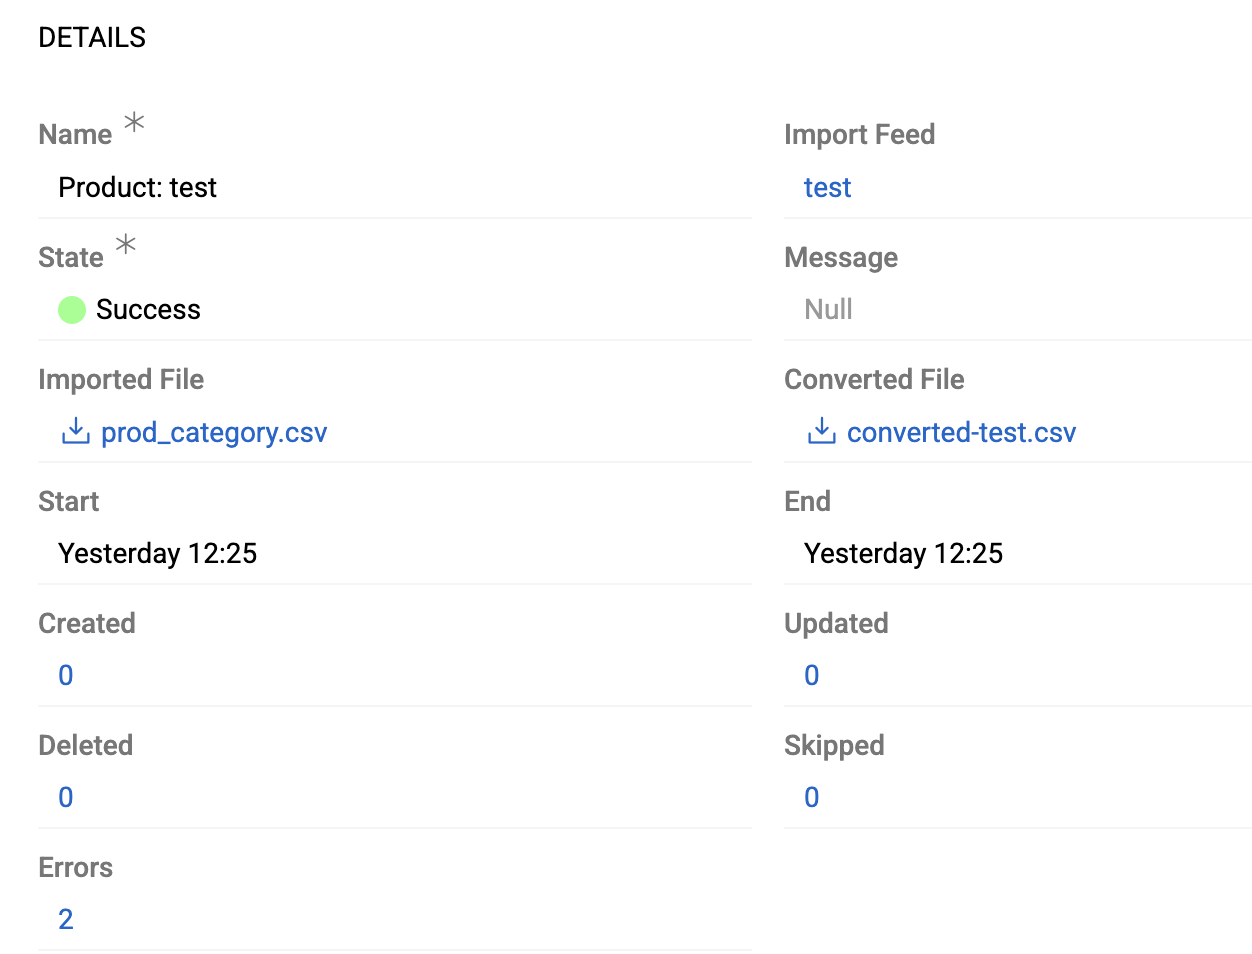
Task: Click the Created count of 0
Action: (65, 675)
